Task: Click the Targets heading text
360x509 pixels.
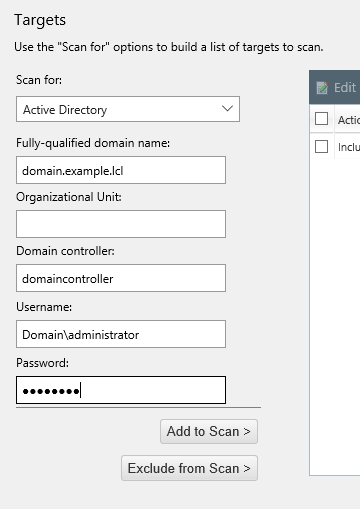Action: tap(40, 20)
